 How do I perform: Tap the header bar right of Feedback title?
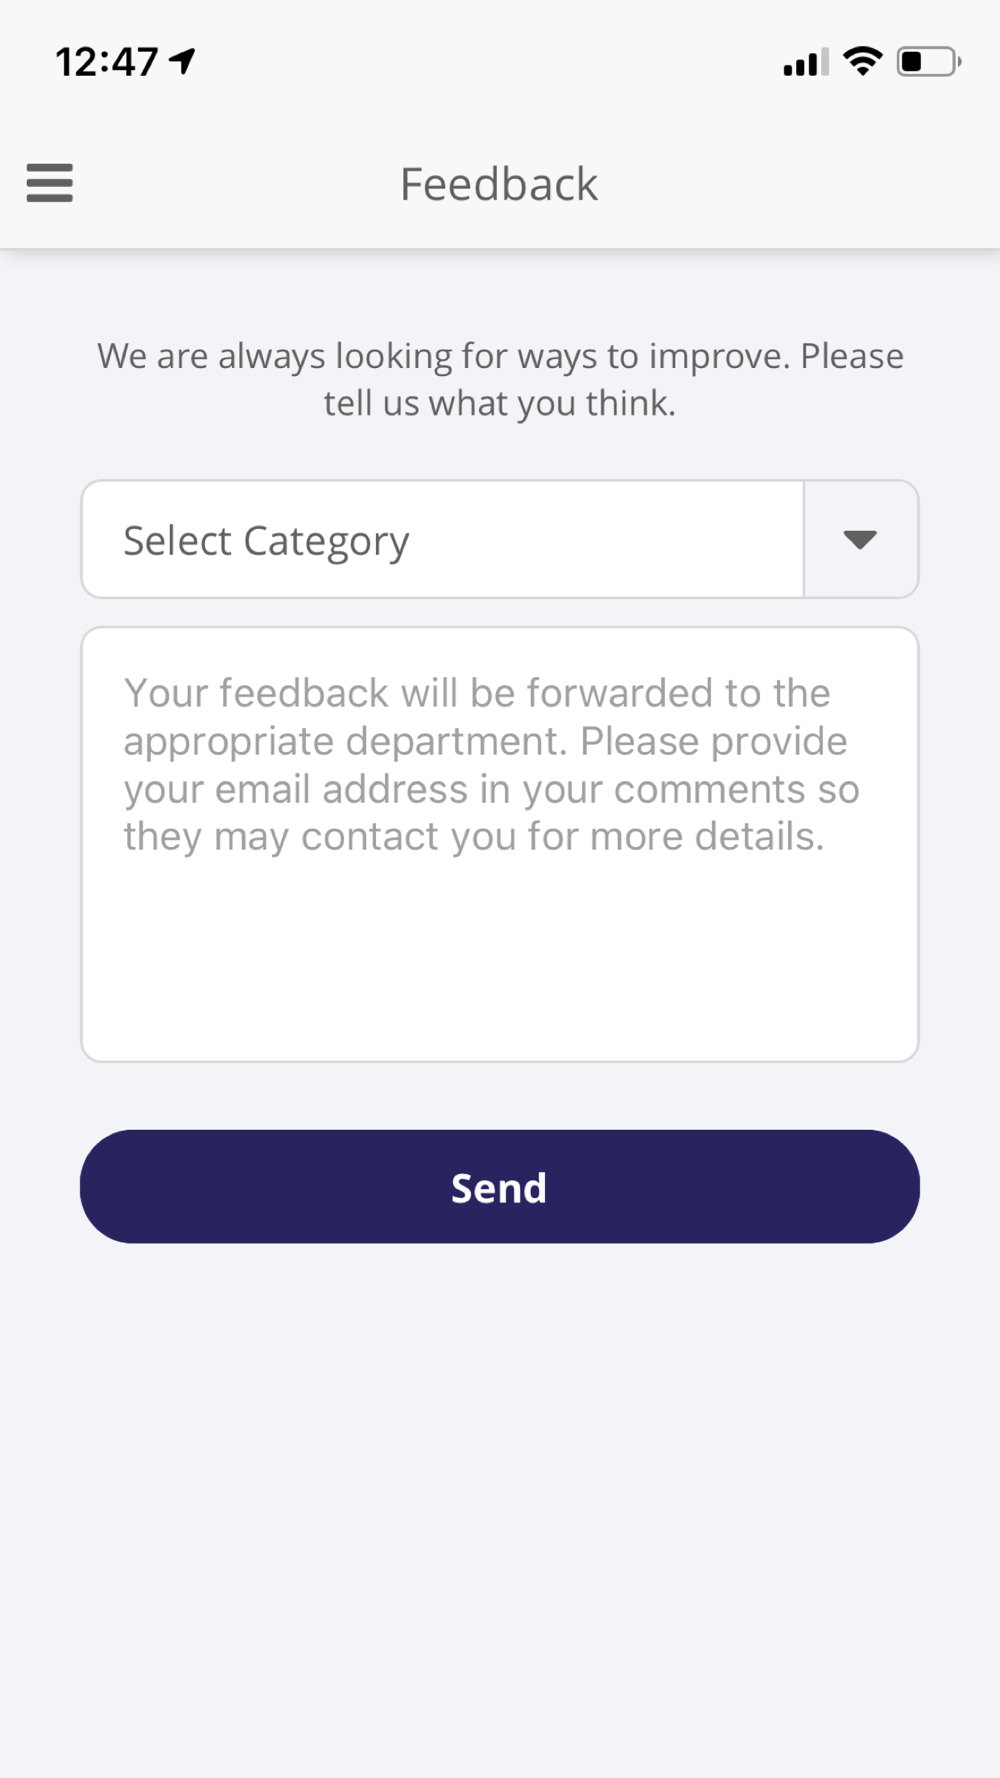tap(800, 184)
